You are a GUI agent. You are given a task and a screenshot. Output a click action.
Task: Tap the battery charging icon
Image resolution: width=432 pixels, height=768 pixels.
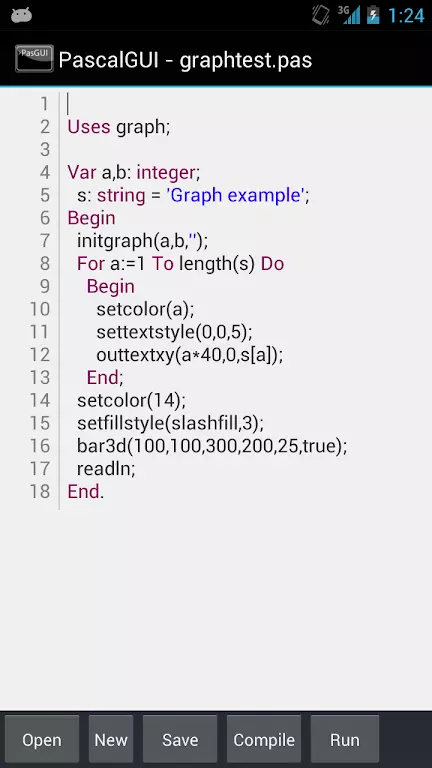tap(373, 15)
